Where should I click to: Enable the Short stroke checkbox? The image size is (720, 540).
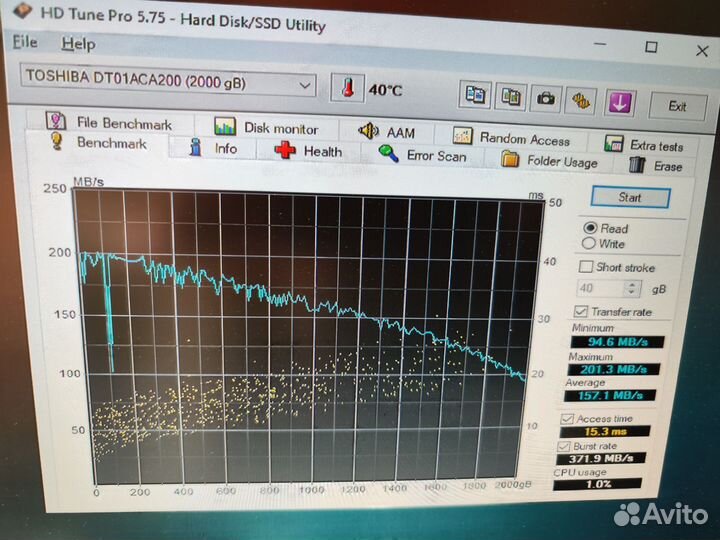[586, 266]
